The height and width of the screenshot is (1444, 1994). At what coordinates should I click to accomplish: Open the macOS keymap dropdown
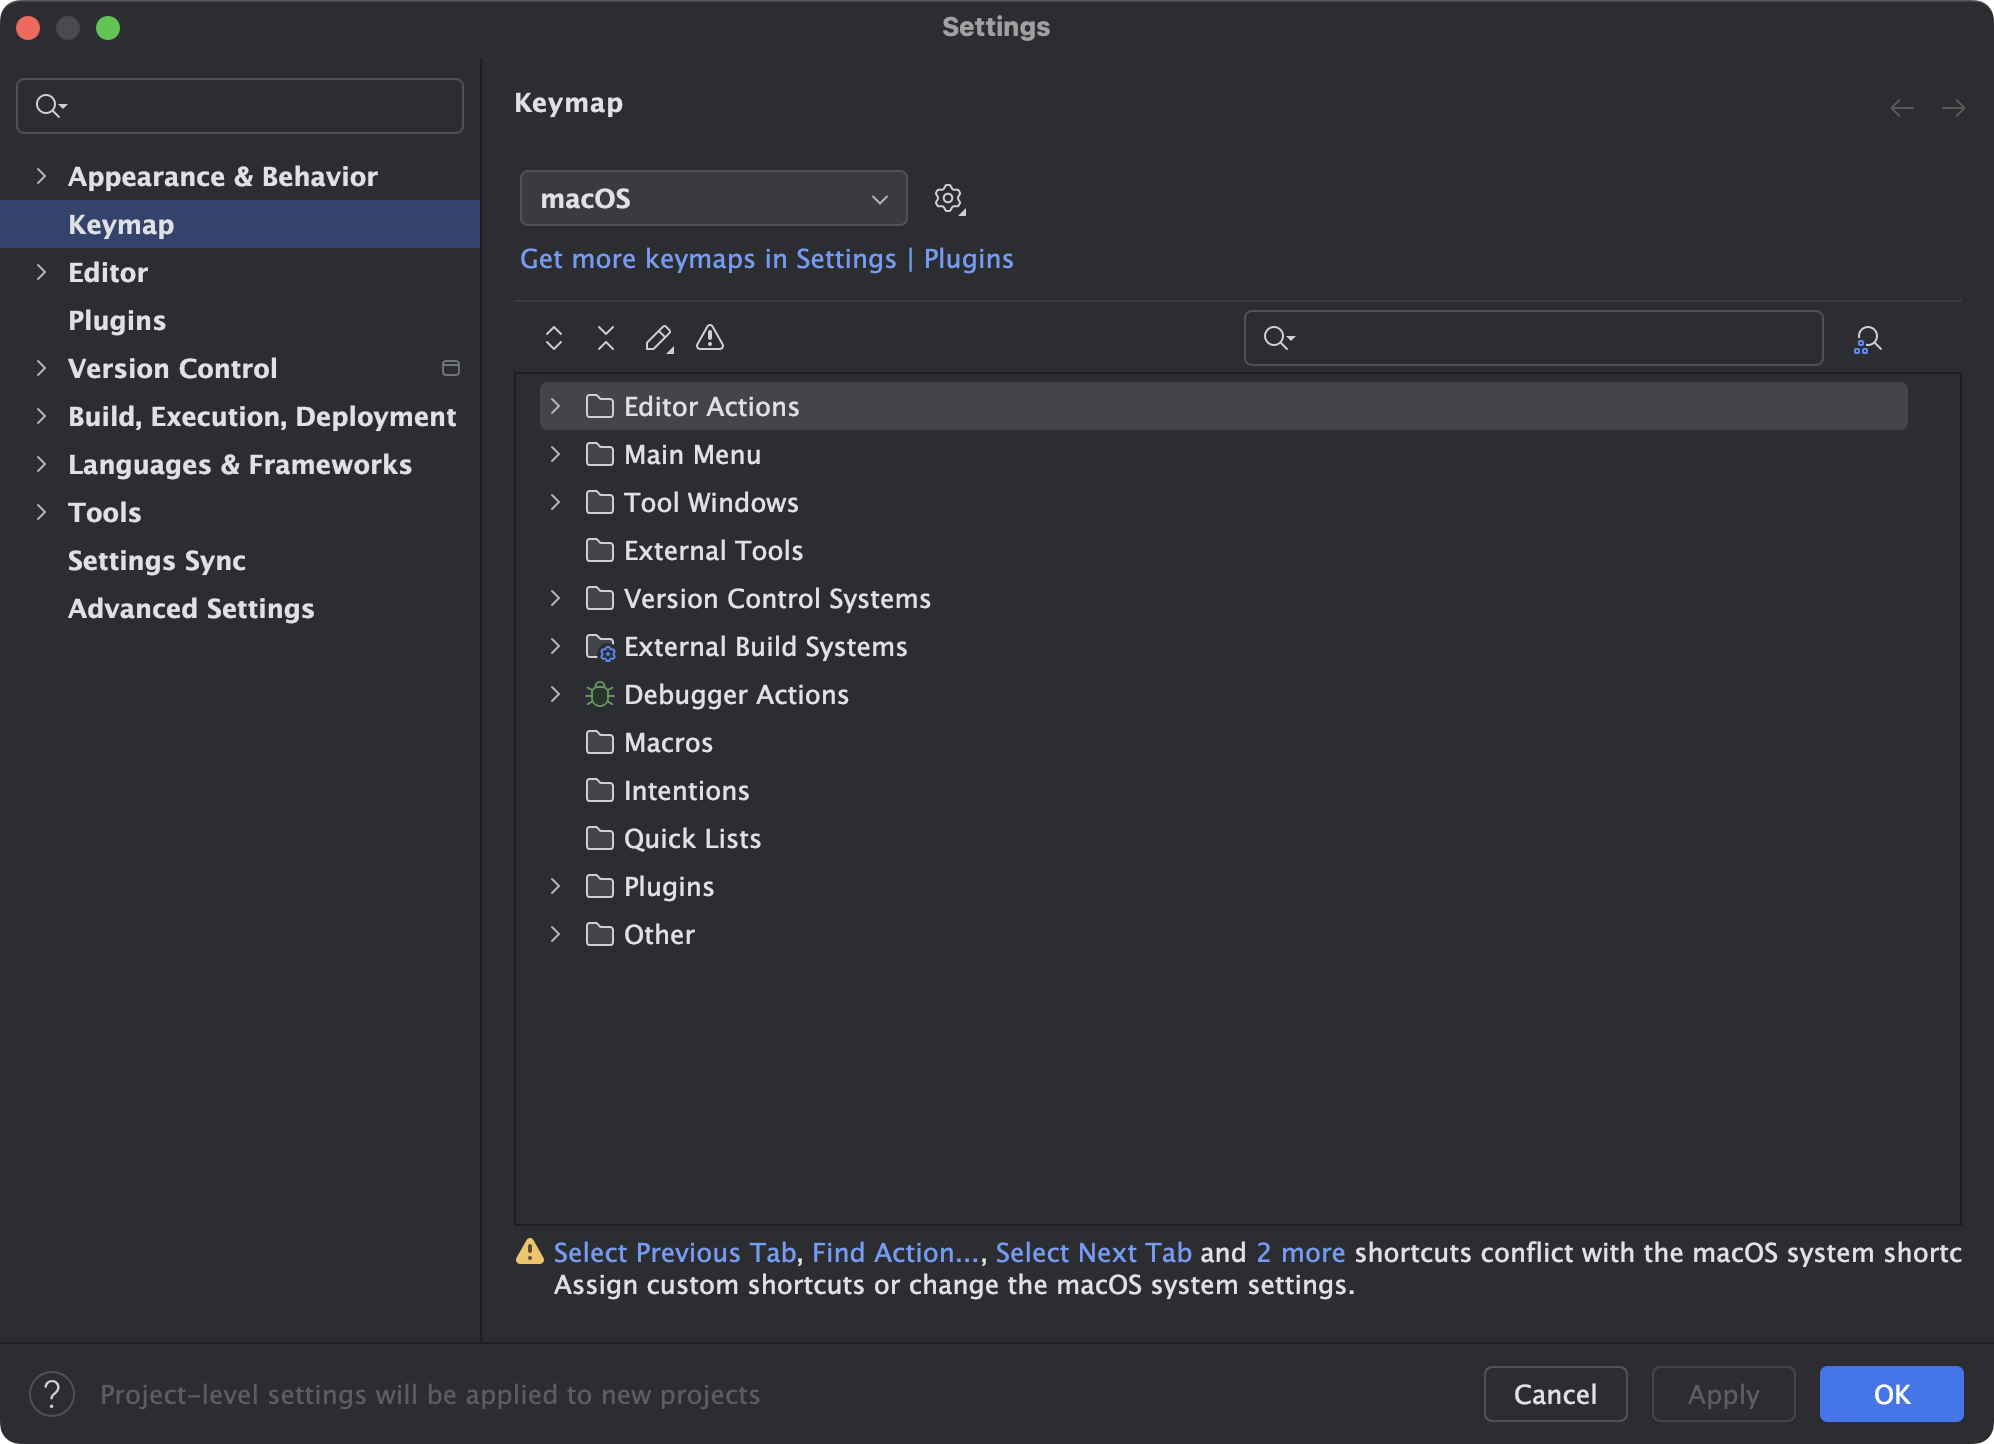click(x=713, y=199)
